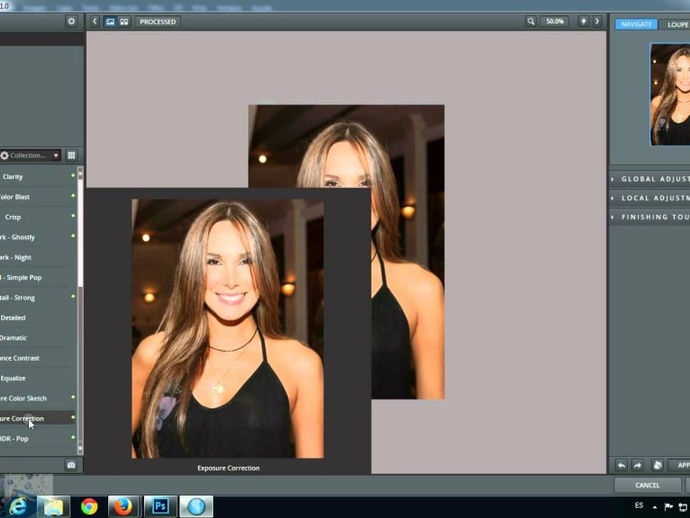Select the Crisp preset
690x518 pixels.
pyautogui.click(x=38, y=217)
